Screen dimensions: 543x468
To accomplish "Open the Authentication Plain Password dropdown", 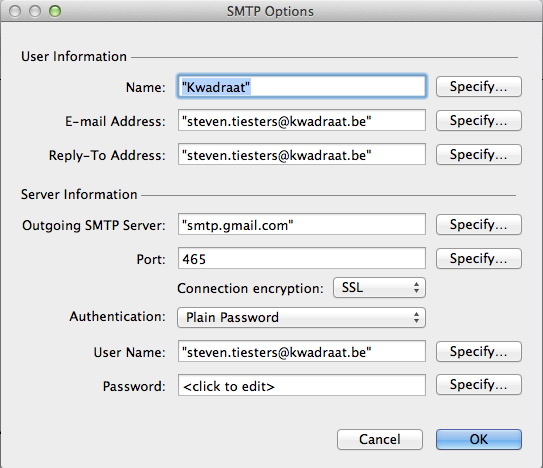I will (301, 317).
